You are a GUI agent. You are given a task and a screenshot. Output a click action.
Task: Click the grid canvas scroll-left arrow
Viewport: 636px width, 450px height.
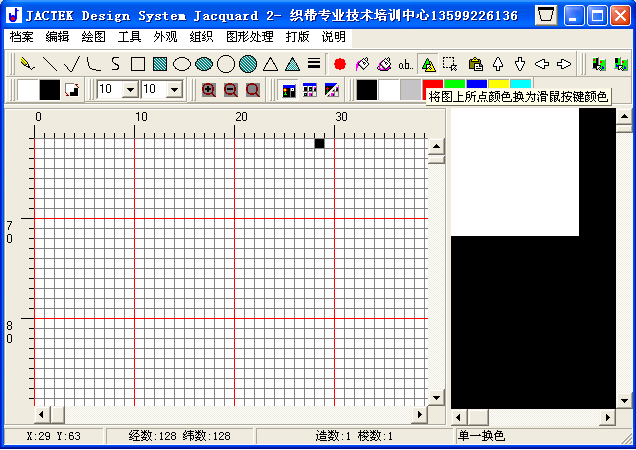coord(41,415)
